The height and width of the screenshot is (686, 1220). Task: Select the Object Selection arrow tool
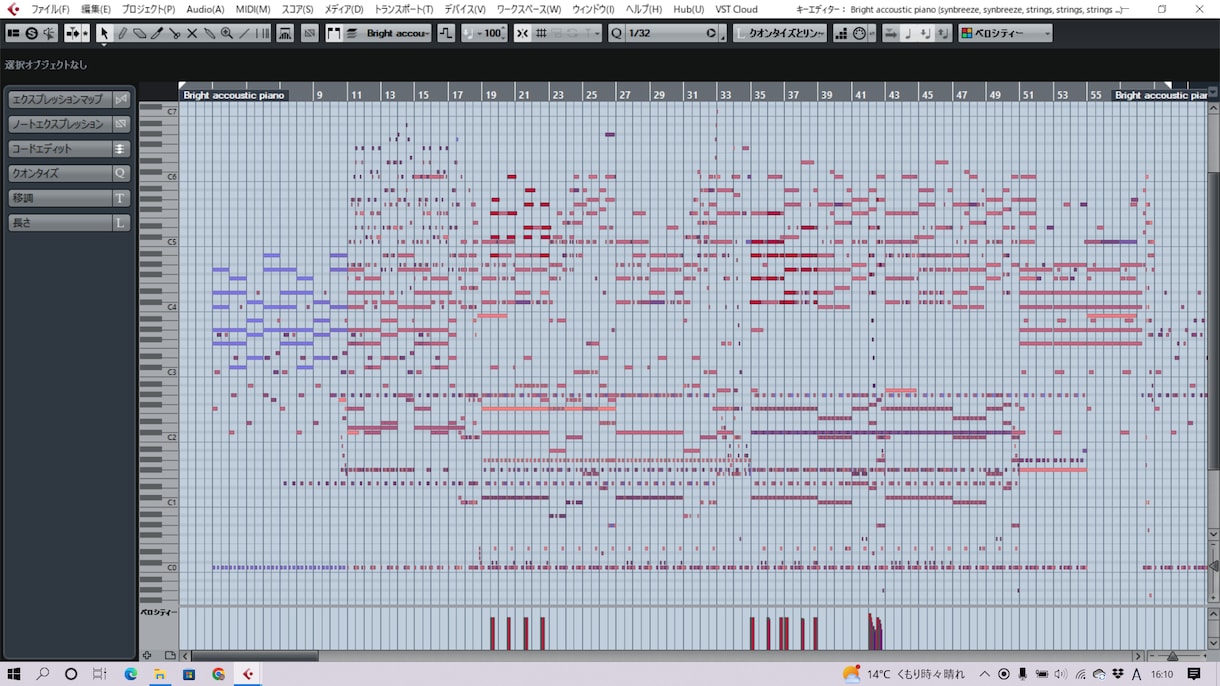[104, 33]
